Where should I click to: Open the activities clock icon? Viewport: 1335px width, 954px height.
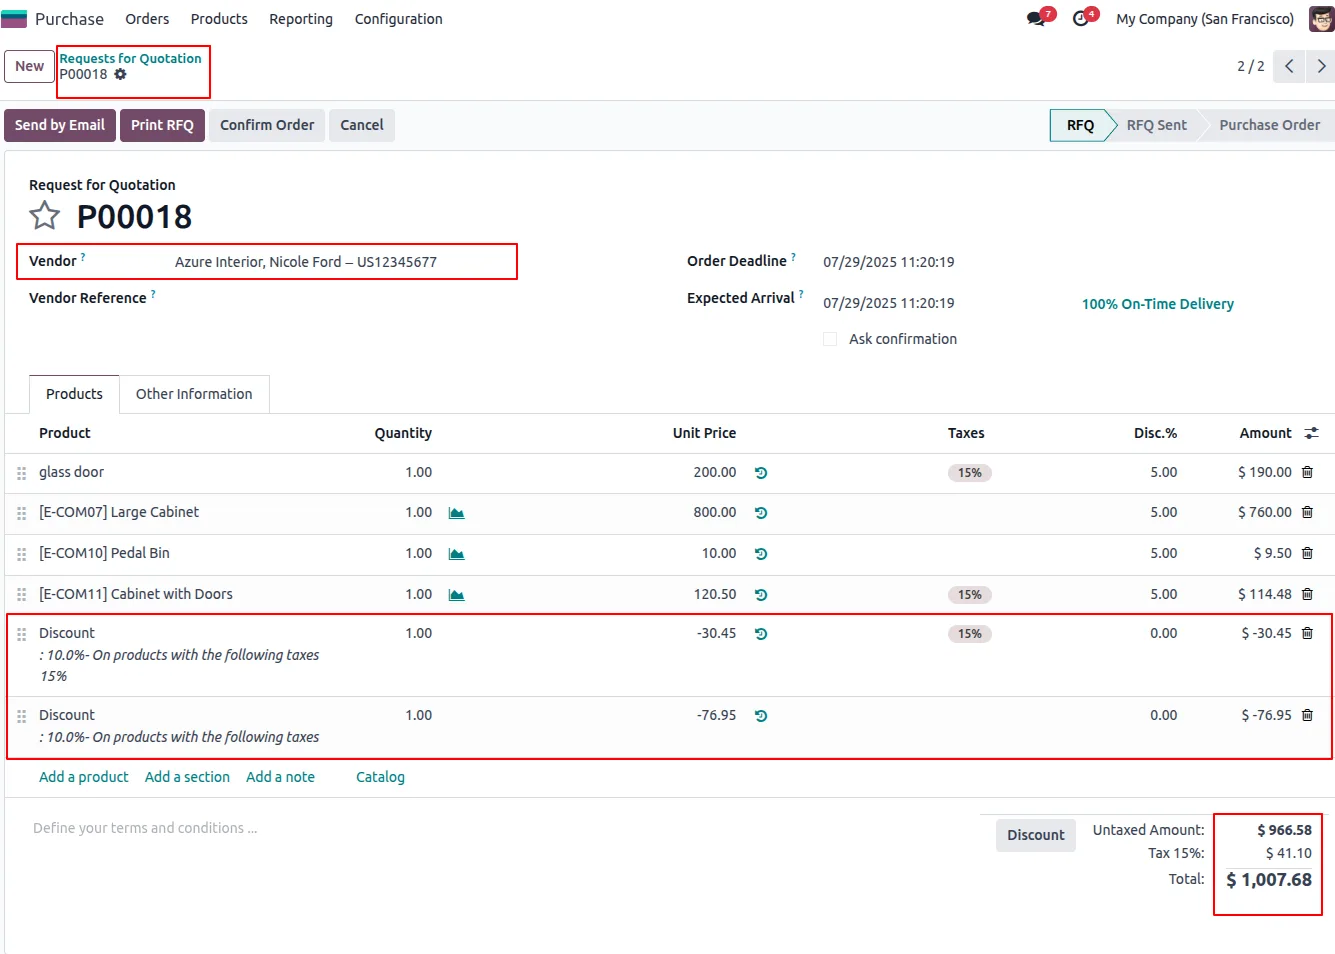[x=1080, y=19]
